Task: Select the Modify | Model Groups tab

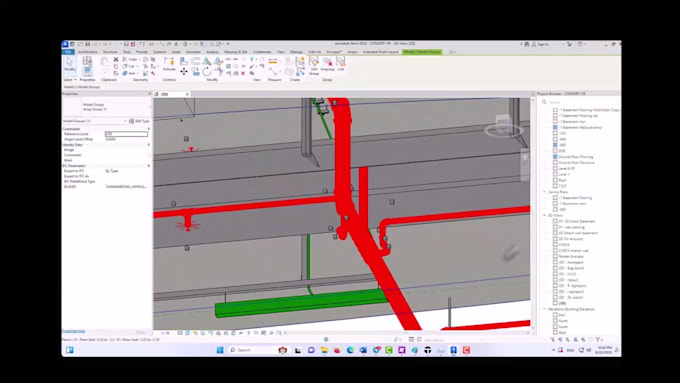Action: coord(422,52)
